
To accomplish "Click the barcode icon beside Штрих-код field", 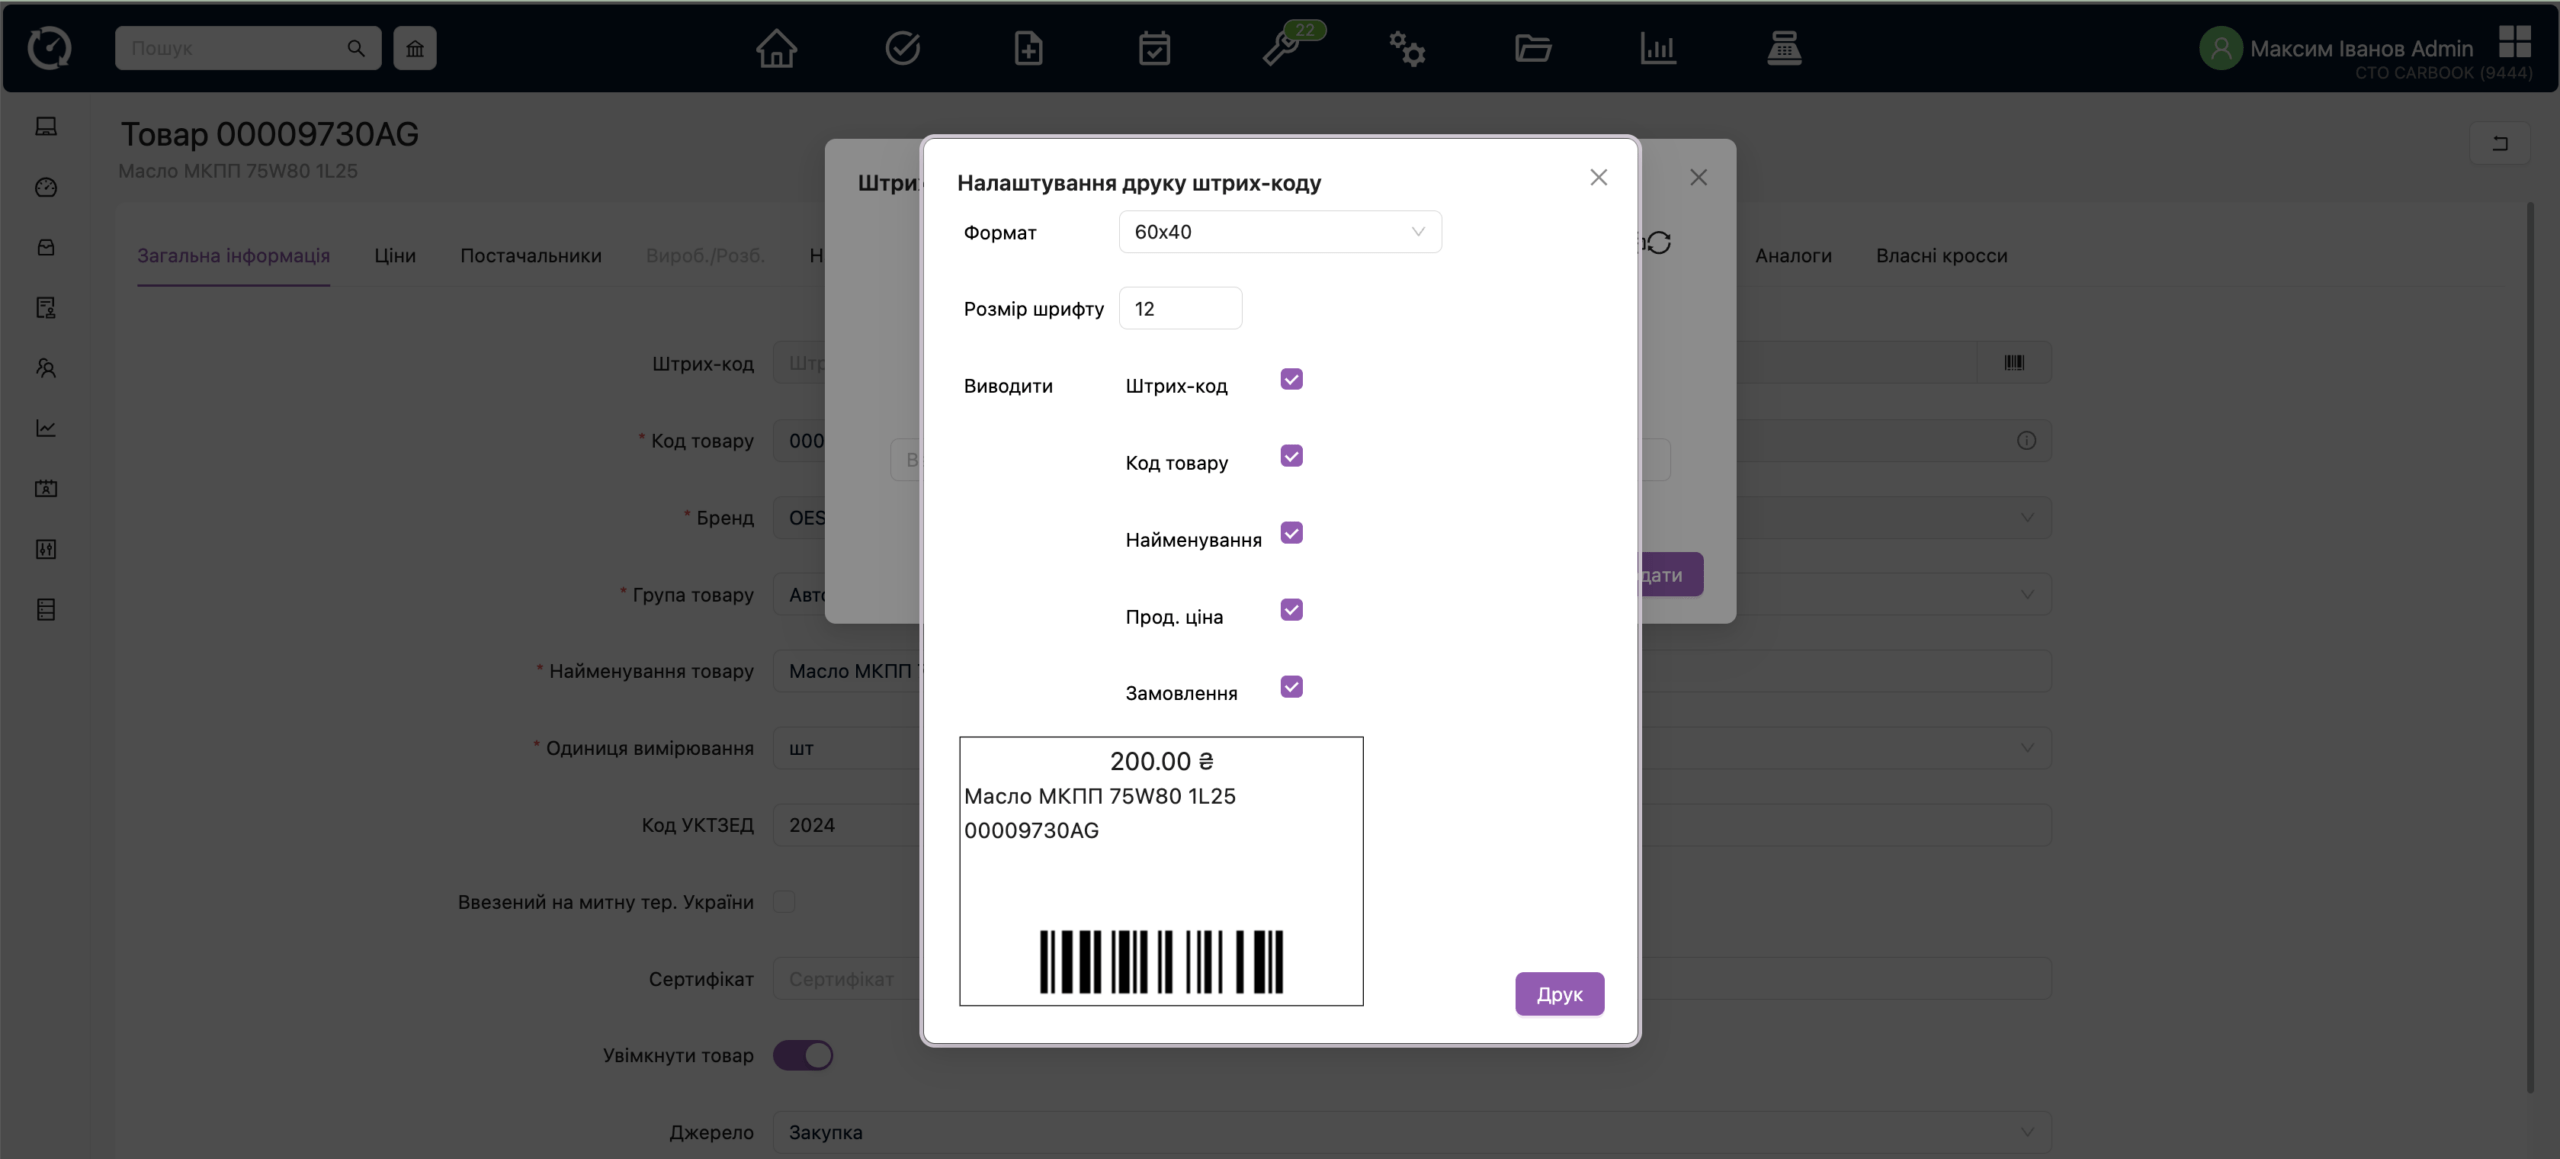I will tap(2014, 363).
